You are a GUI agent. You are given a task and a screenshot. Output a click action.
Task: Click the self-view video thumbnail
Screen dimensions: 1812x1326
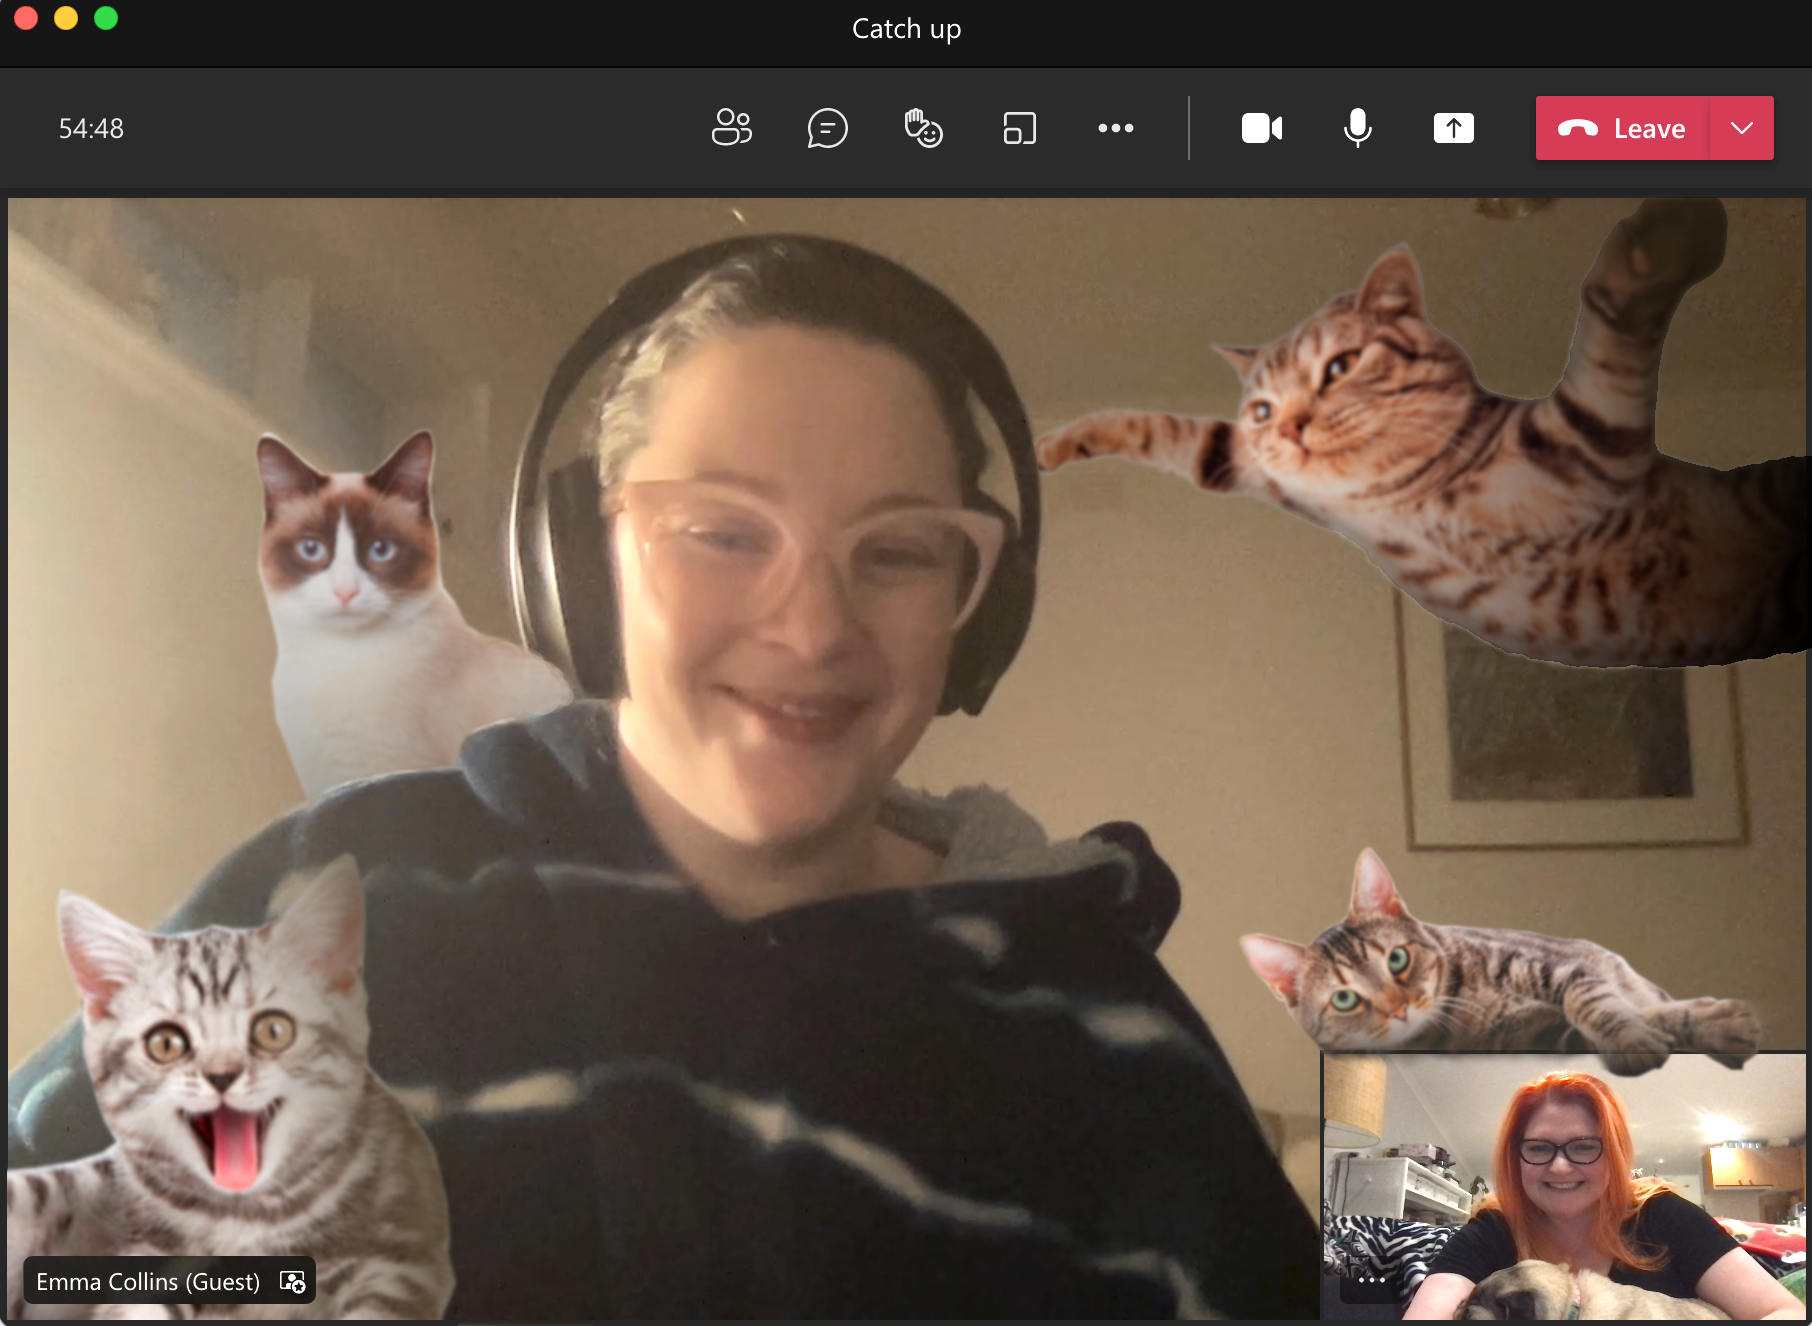[1564, 1186]
